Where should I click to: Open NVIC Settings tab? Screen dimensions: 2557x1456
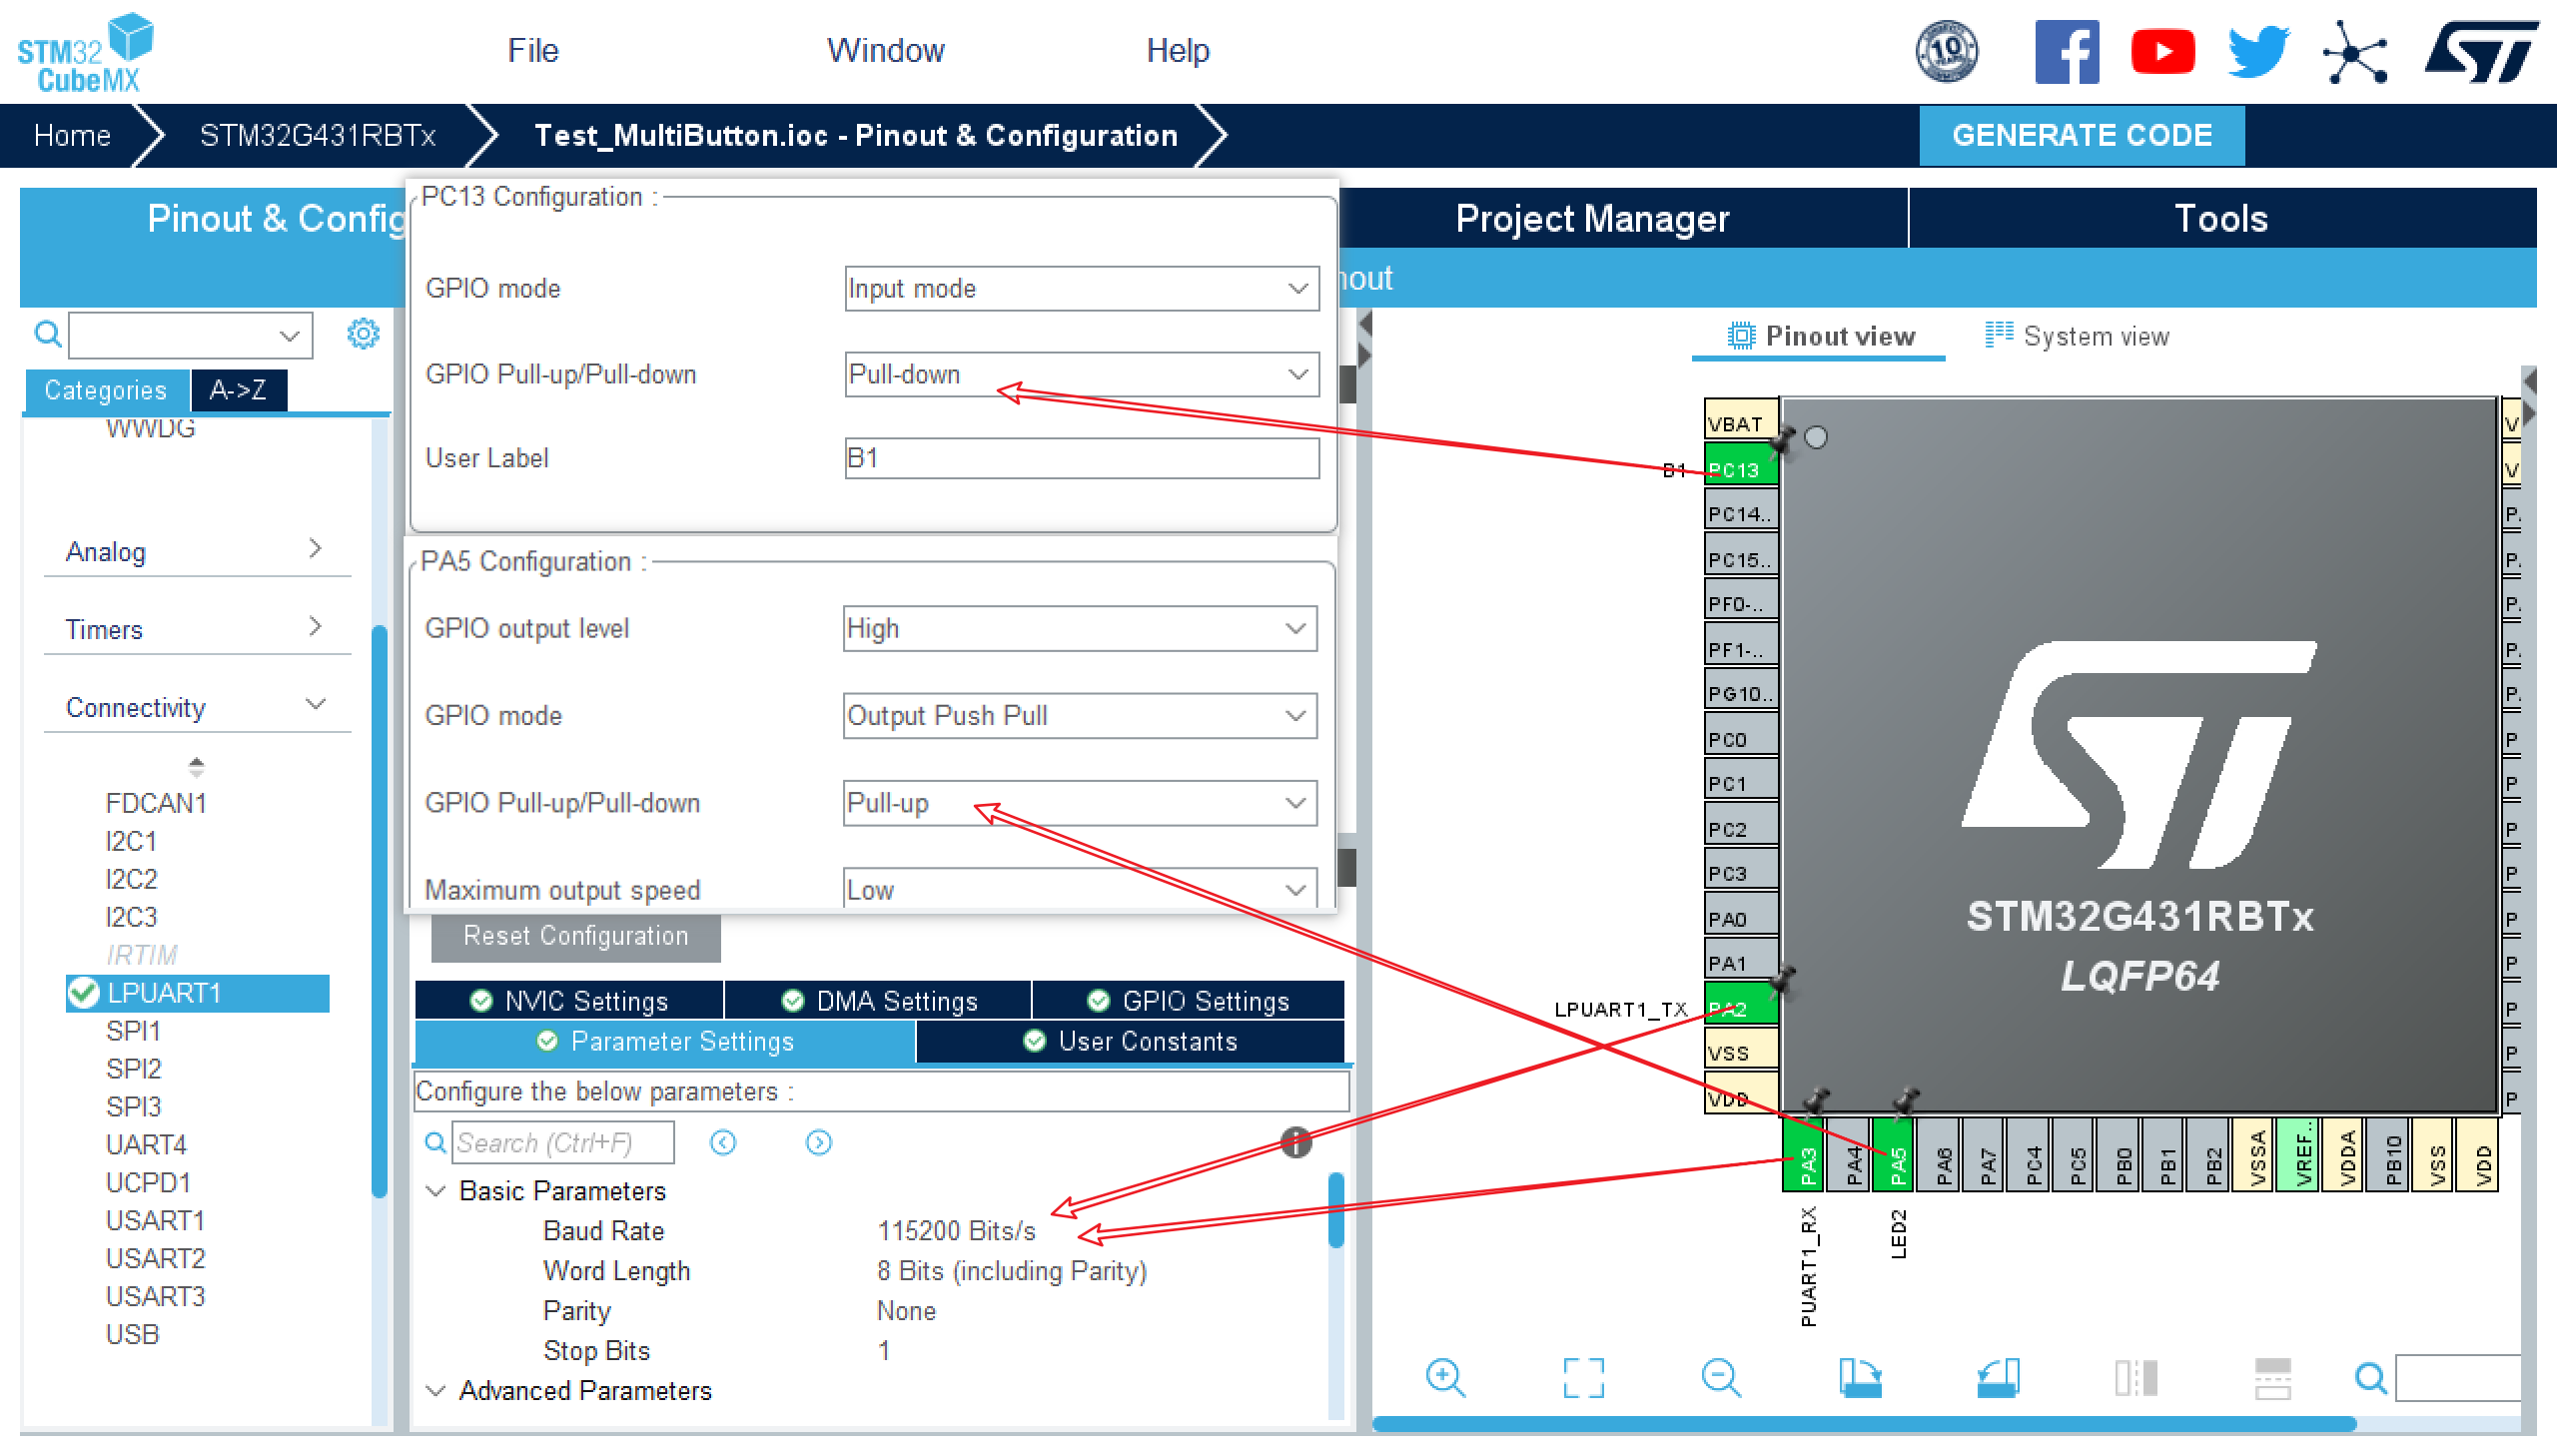point(569,1001)
